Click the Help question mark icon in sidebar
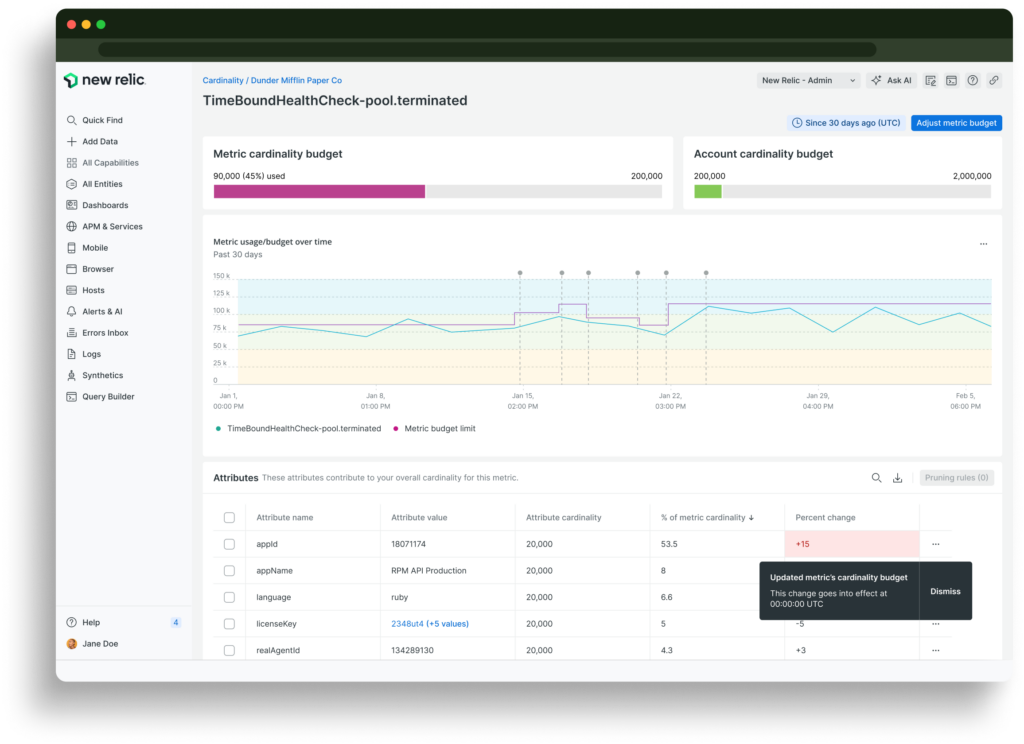This screenshot has width=1024, height=744. tap(71, 623)
